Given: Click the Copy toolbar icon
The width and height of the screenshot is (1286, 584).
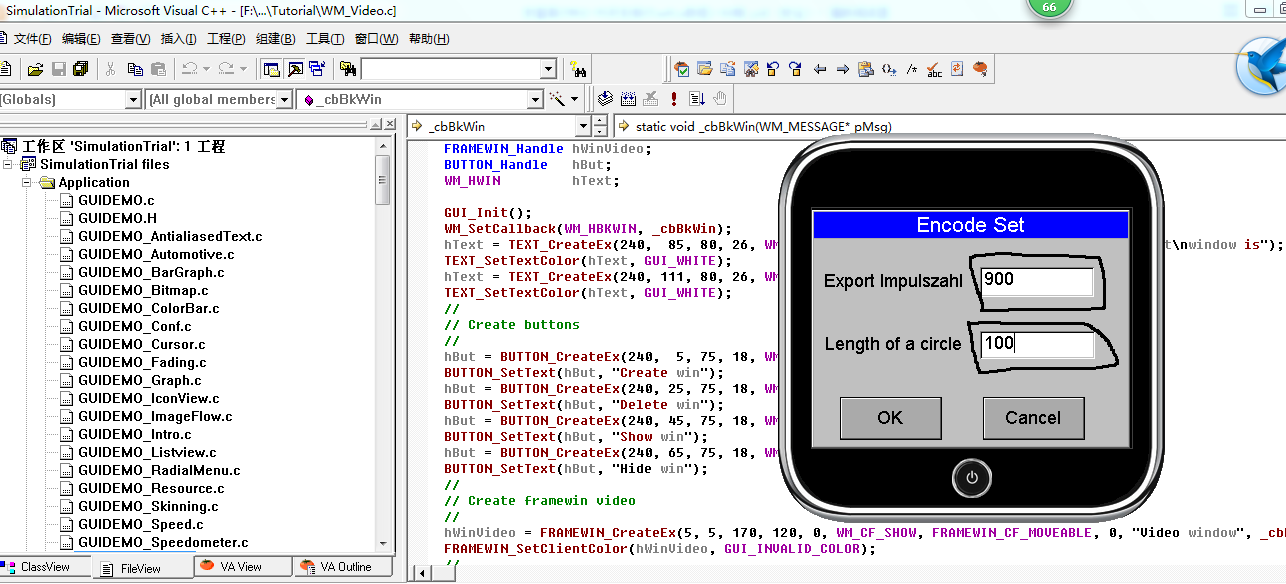Looking at the screenshot, I should (135, 69).
